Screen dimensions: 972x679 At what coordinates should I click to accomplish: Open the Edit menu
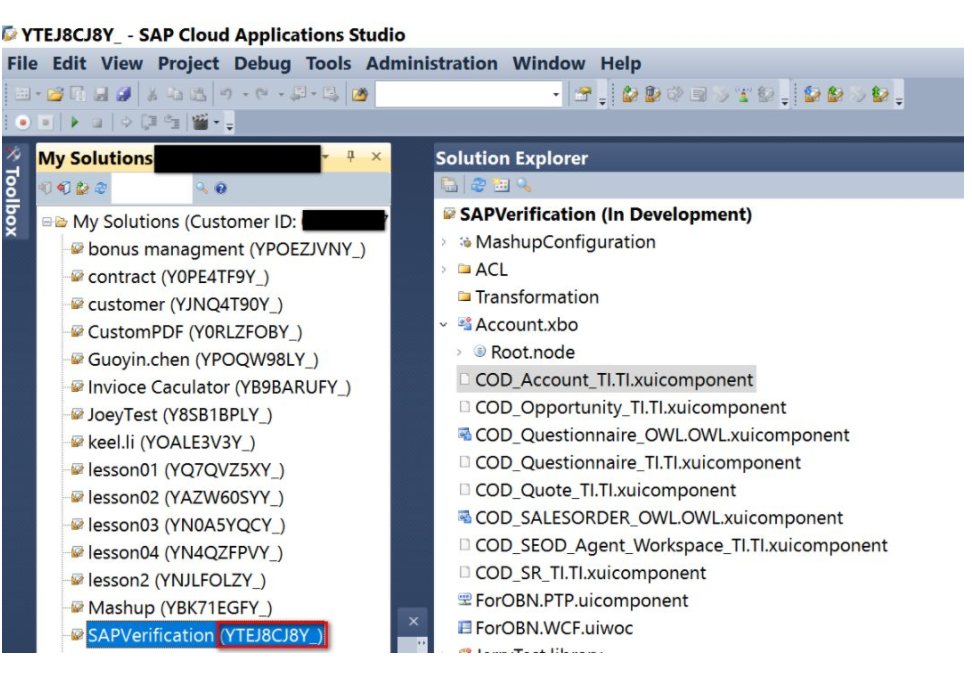tap(69, 63)
